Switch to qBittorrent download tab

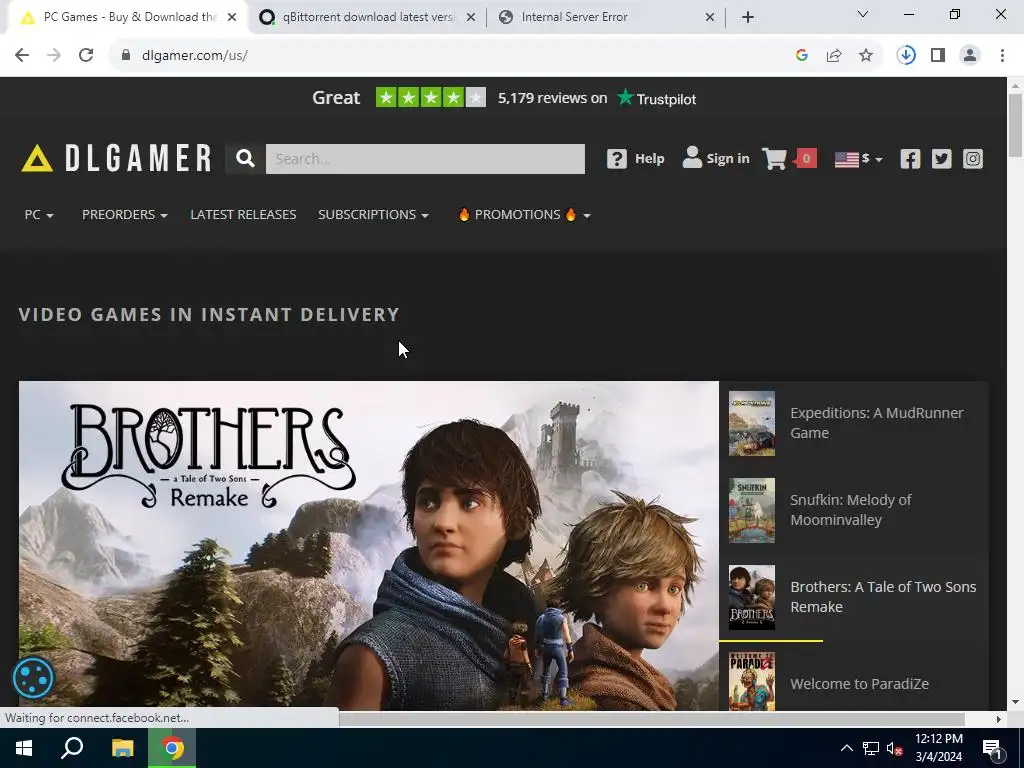tap(368, 17)
